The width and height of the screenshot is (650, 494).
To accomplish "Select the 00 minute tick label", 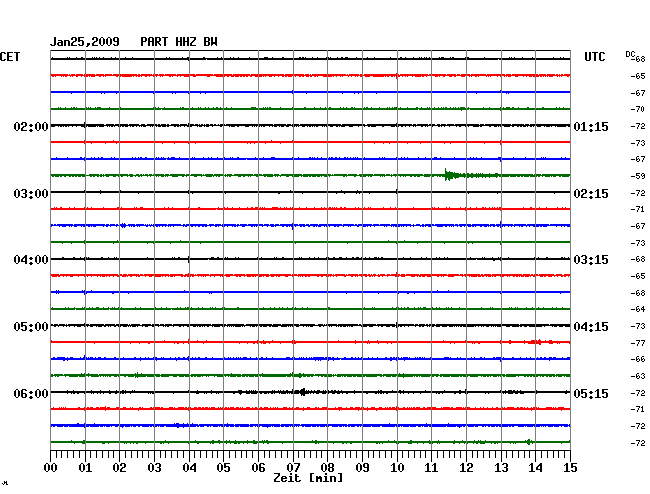I will tap(51, 467).
